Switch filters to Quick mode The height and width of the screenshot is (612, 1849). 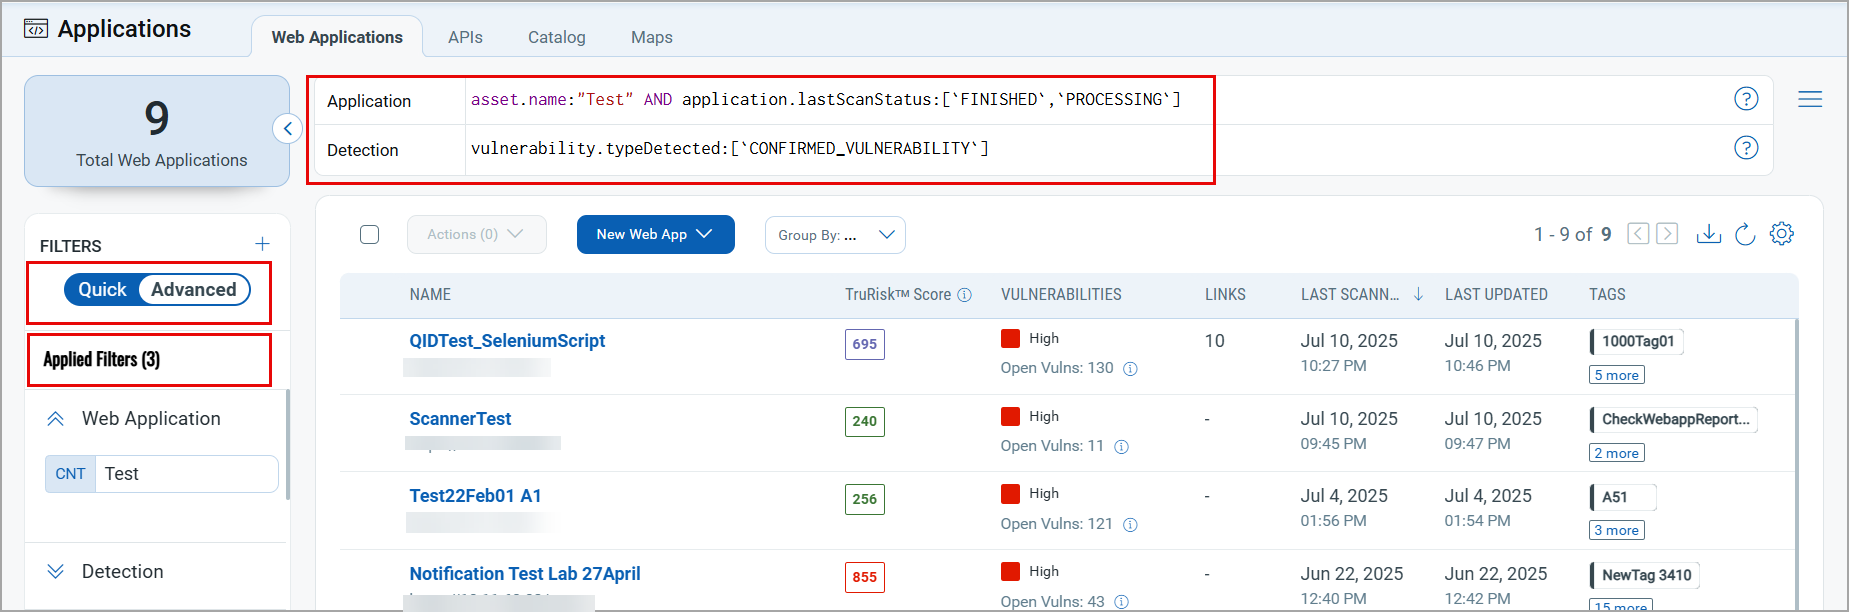pos(102,290)
